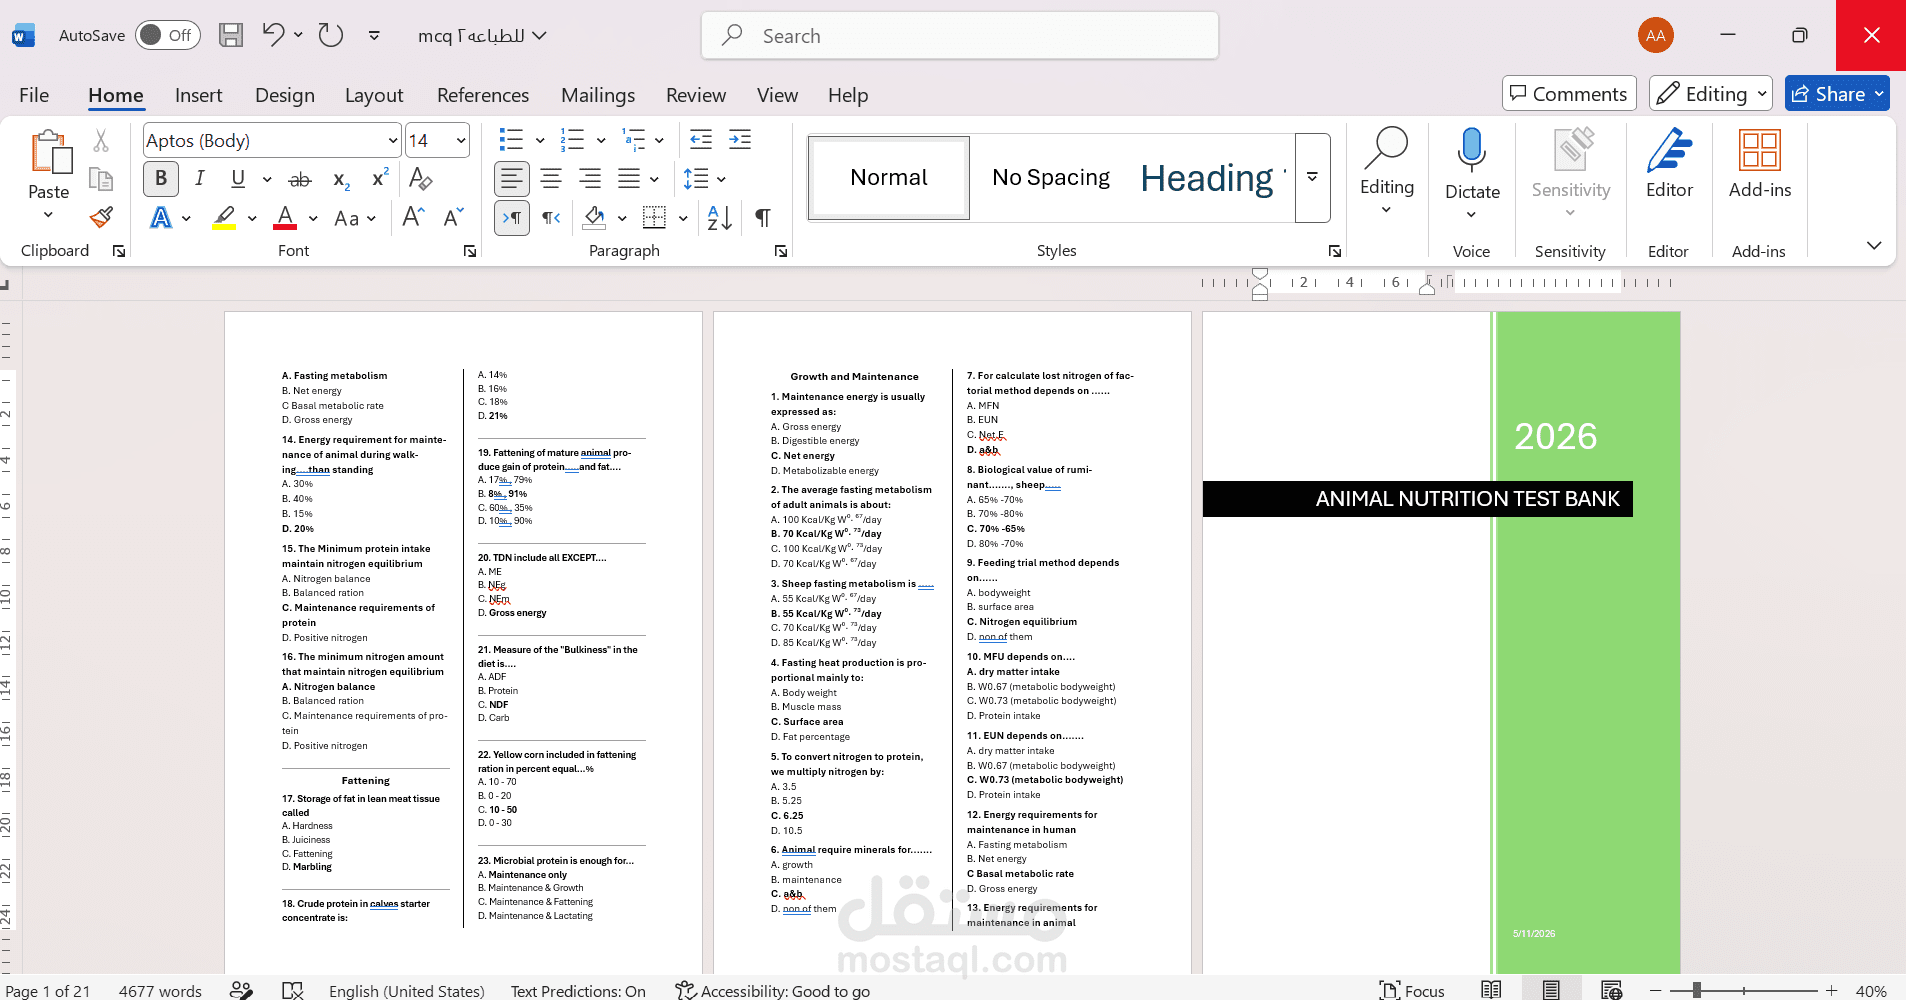The width and height of the screenshot is (1906, 1000).
Task: Select the Format Painter brush icon
Action: pyautogui.click(x=101, y=217)
